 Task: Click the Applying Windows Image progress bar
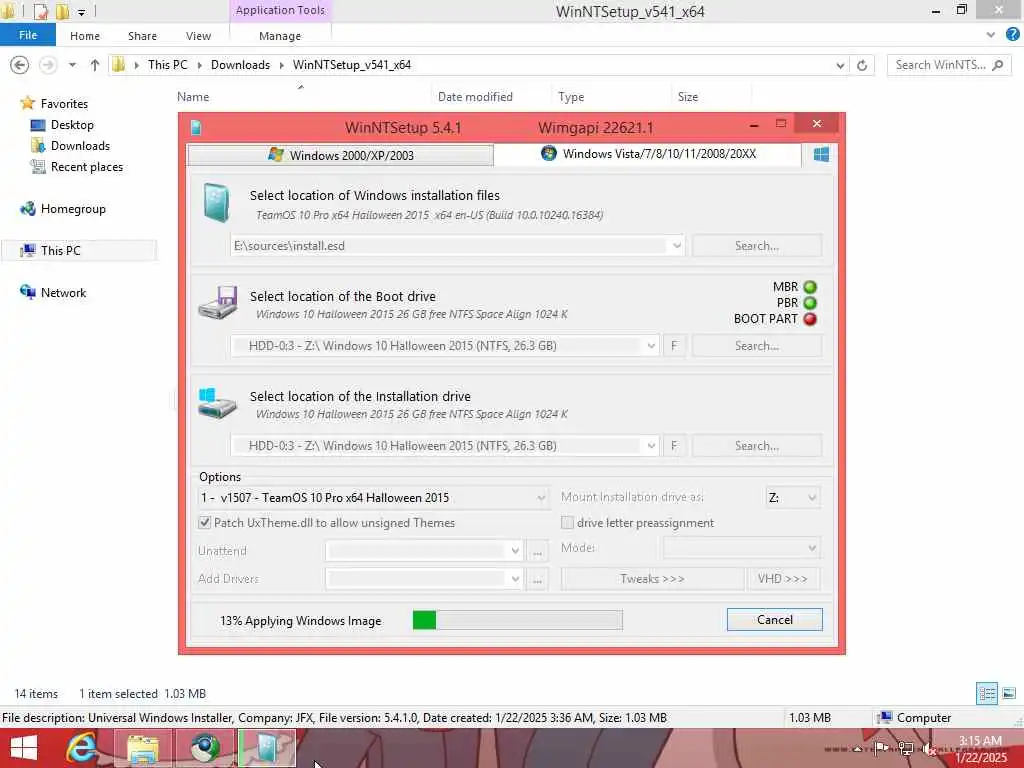[x=517, y=620]
